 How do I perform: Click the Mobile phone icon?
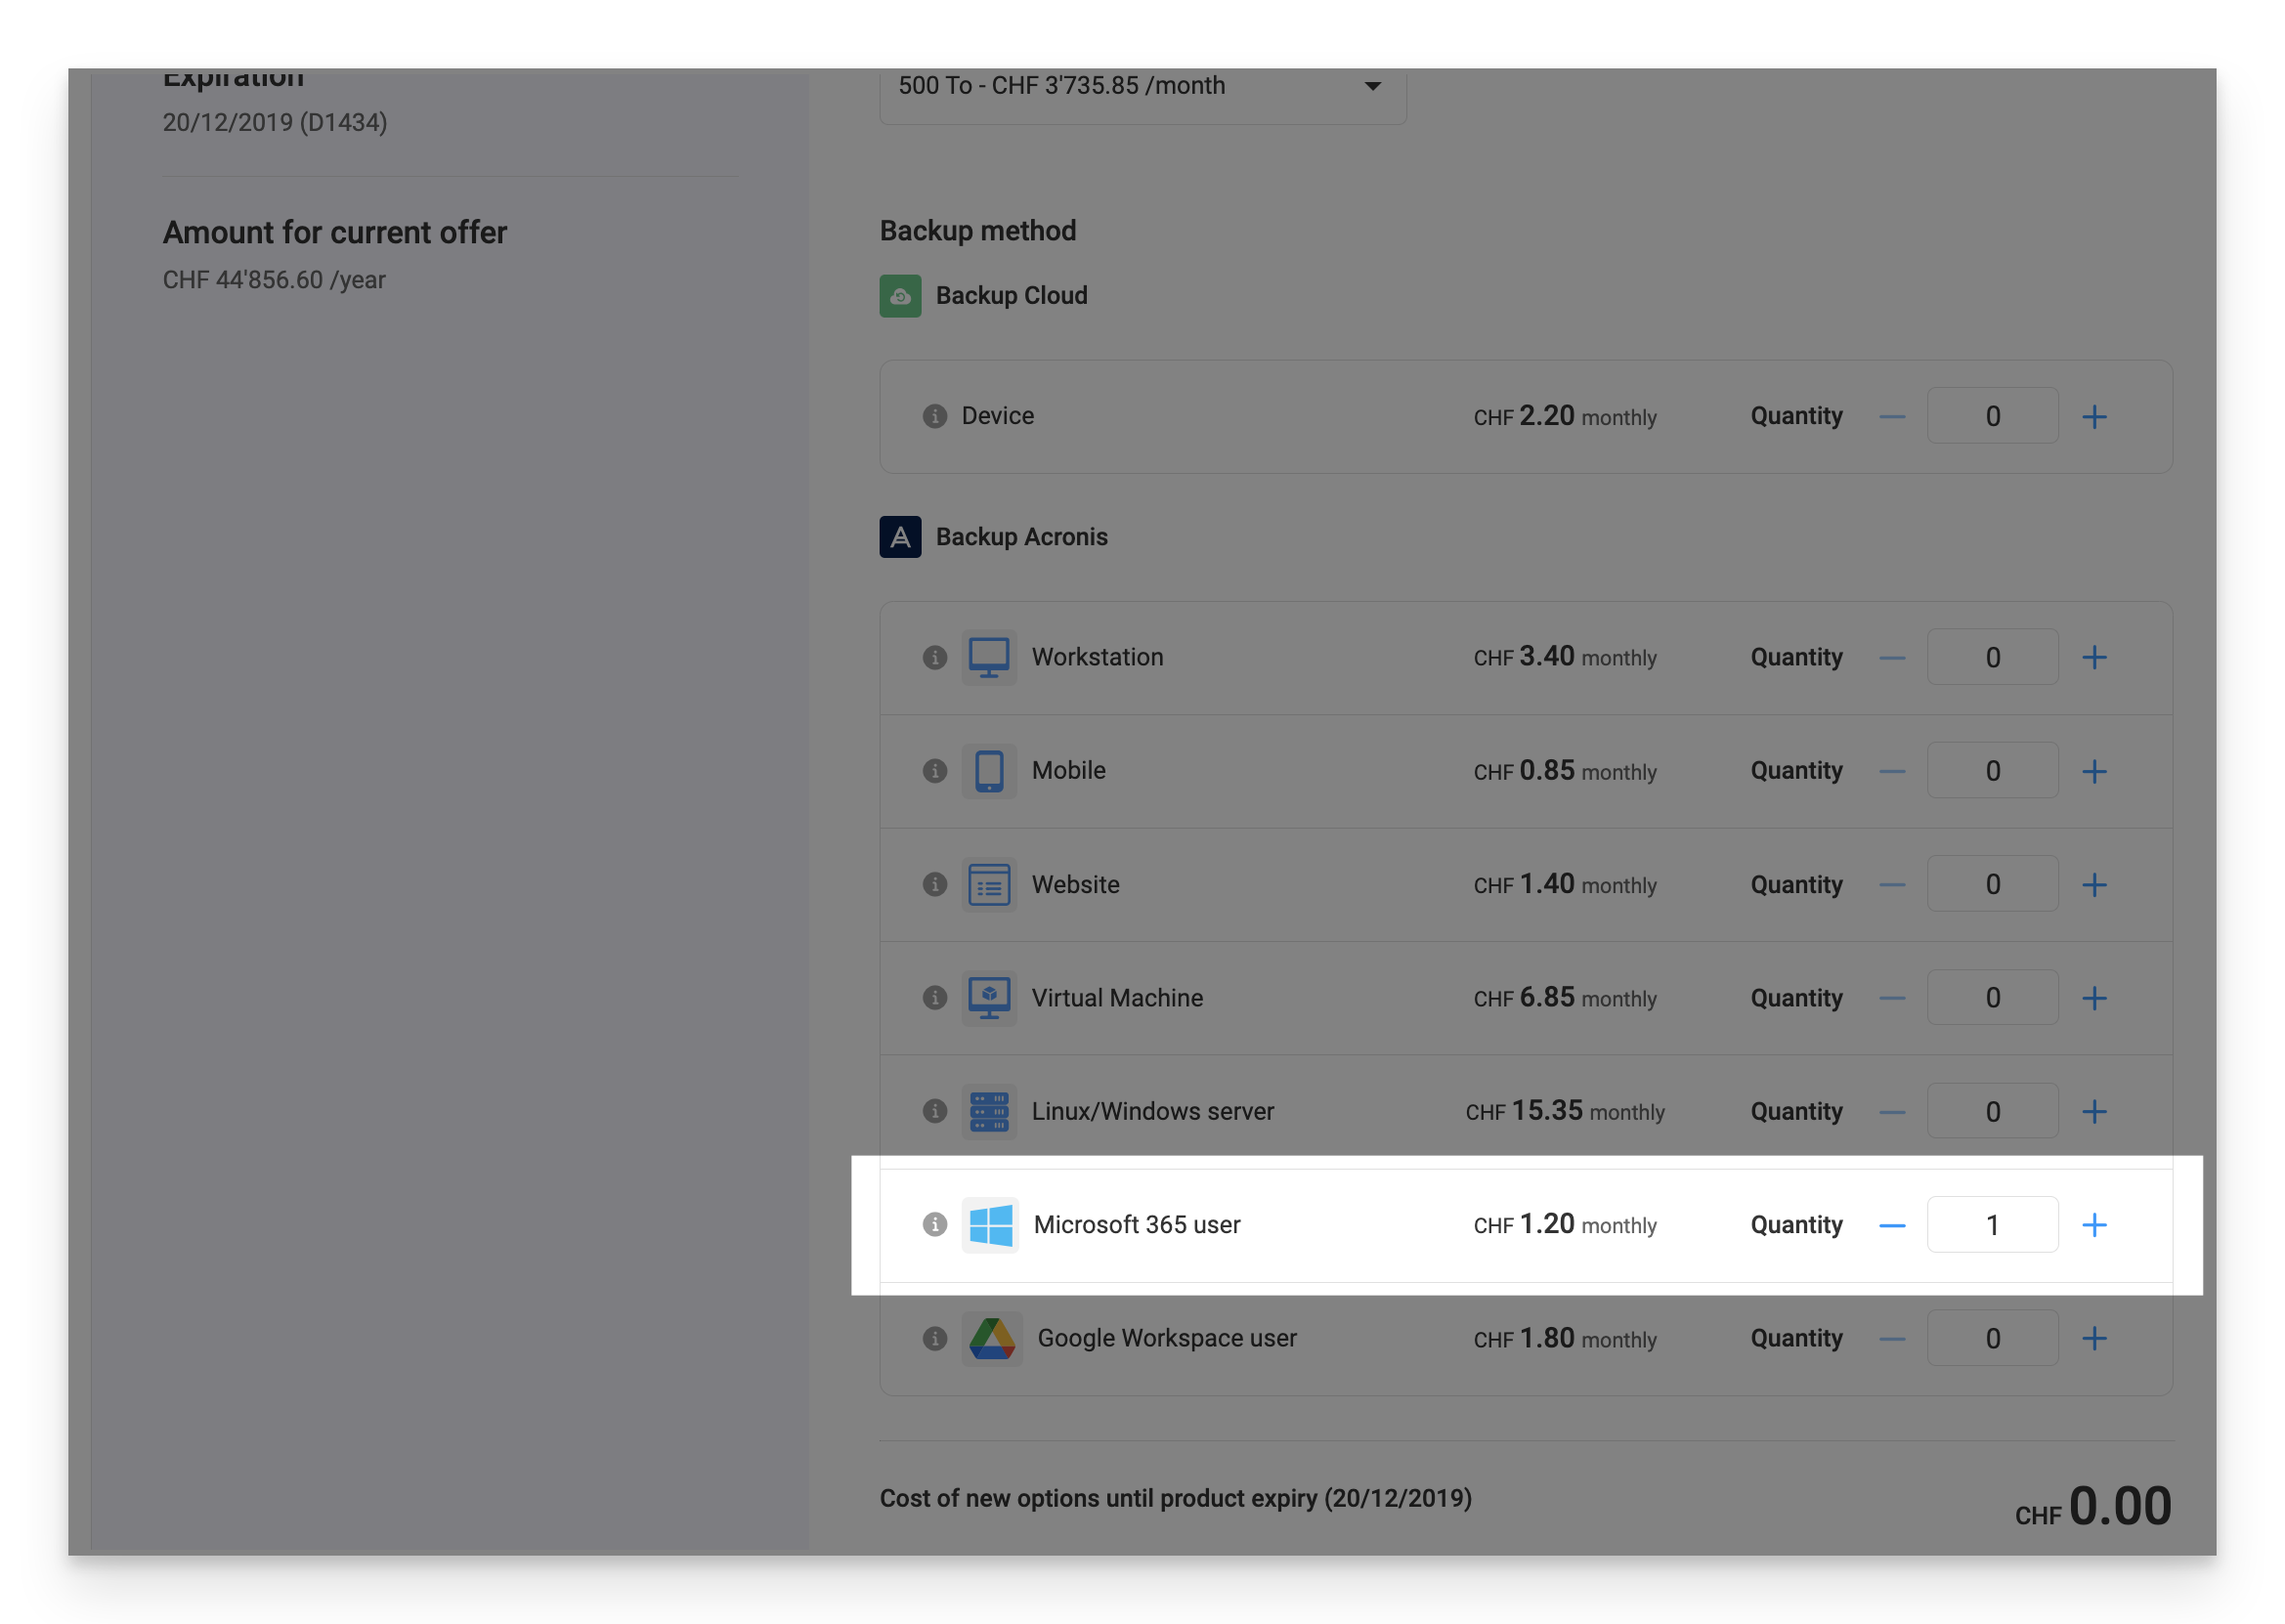point(989,771)
